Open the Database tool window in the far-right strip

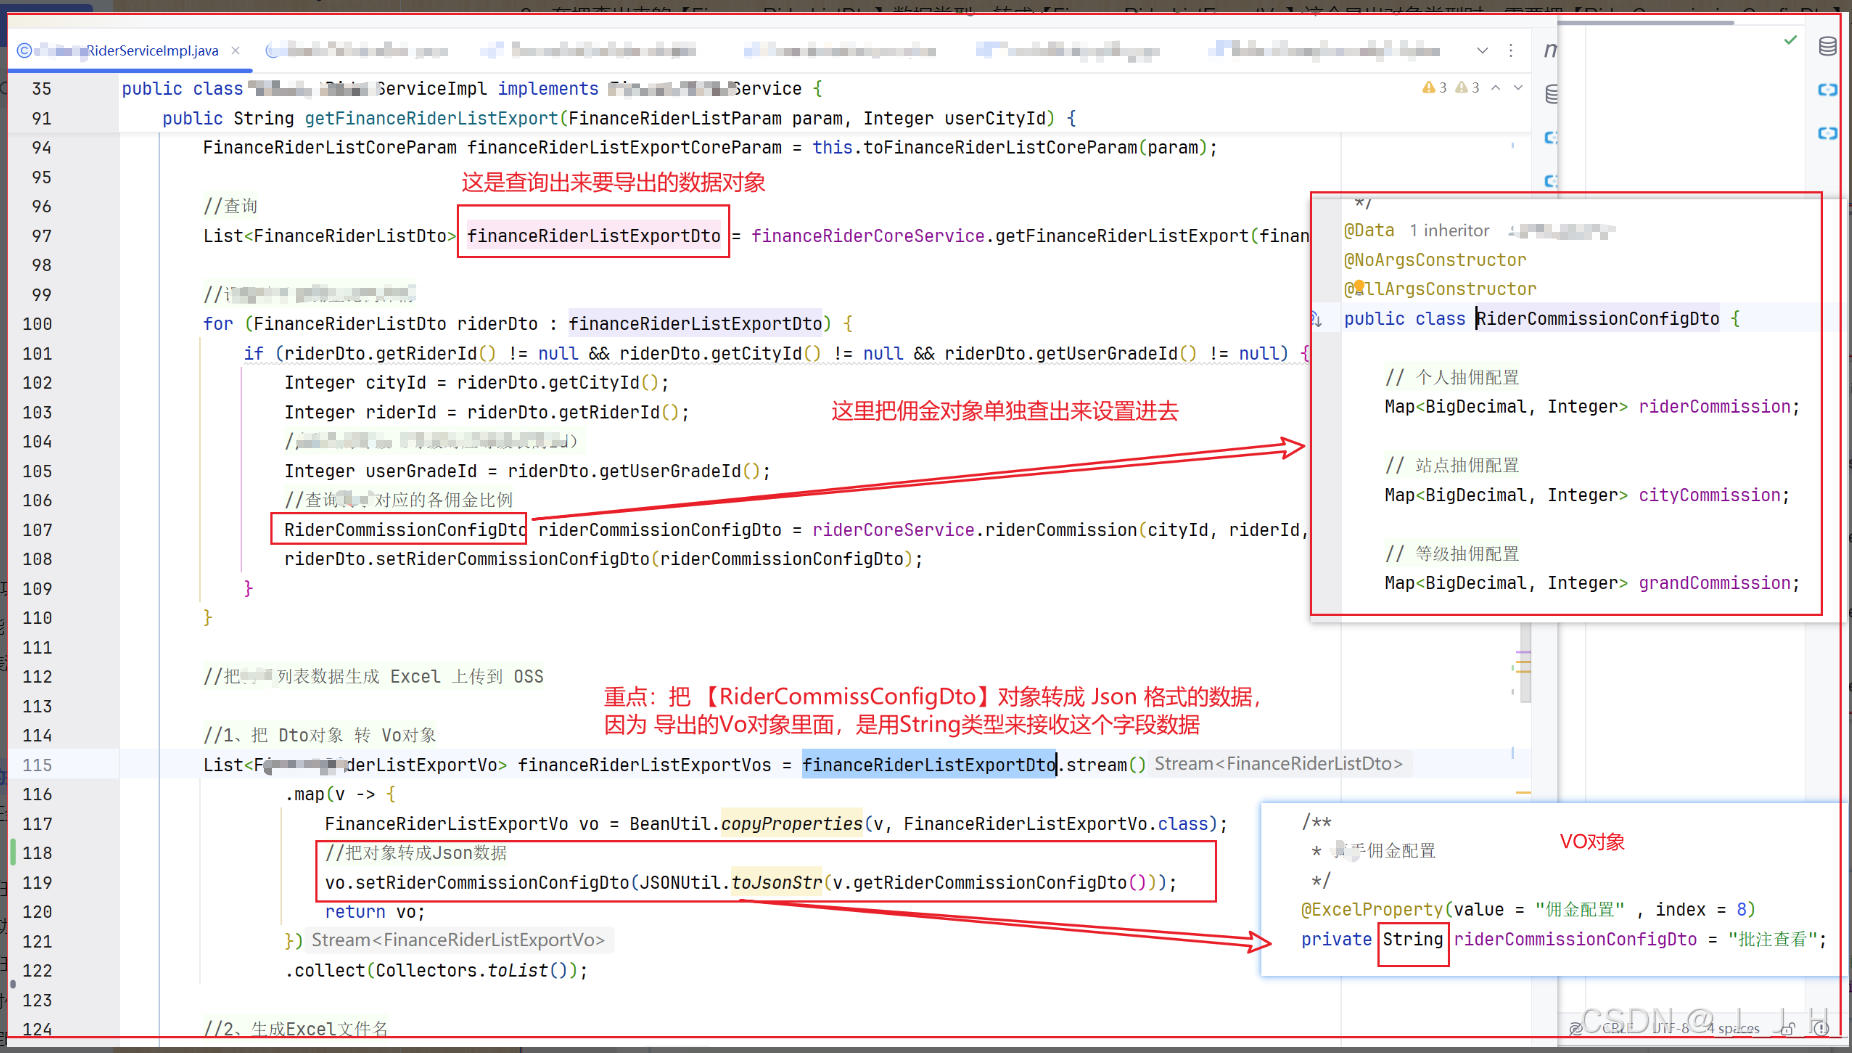click(x=1828, y=46)
